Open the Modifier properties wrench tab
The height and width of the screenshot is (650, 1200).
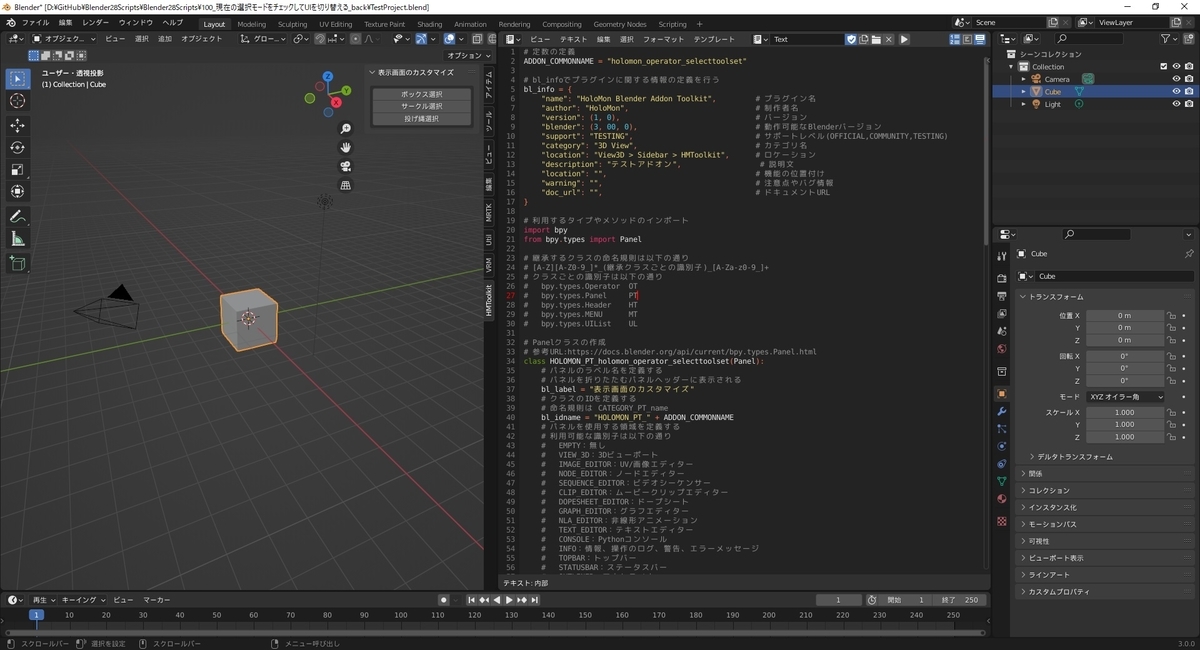[1002, 411]
